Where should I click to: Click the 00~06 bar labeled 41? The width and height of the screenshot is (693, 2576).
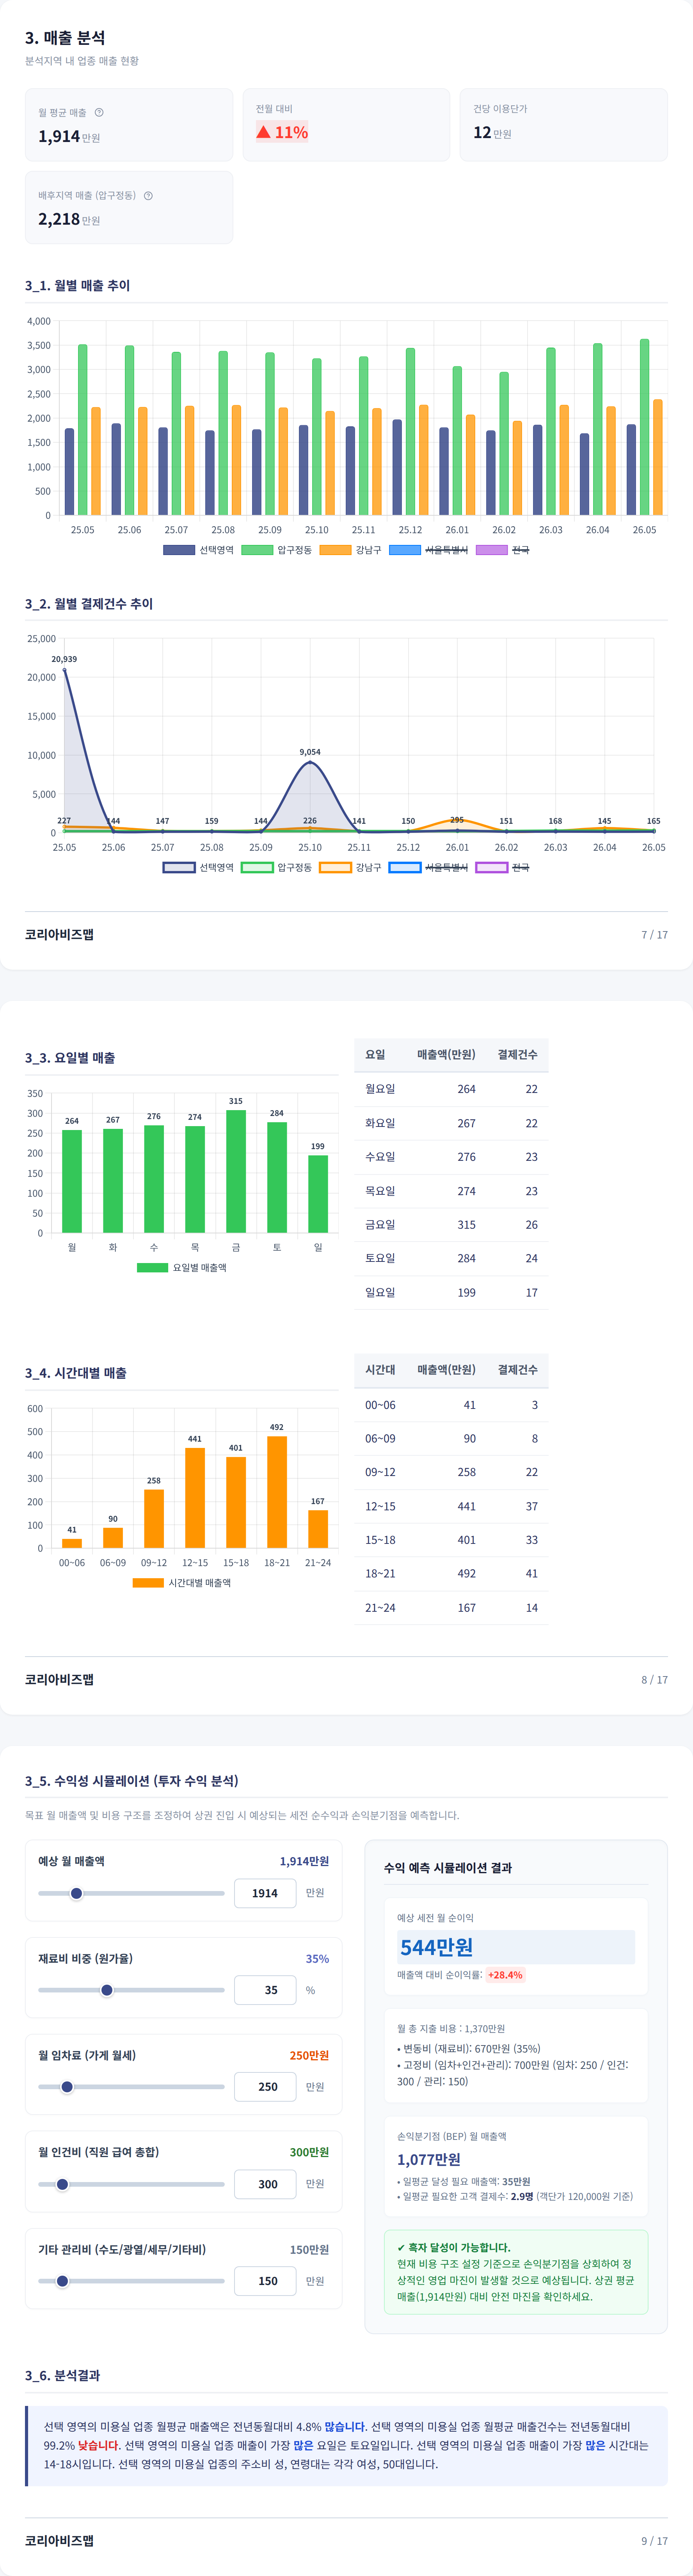click(x=72, y=1543)
